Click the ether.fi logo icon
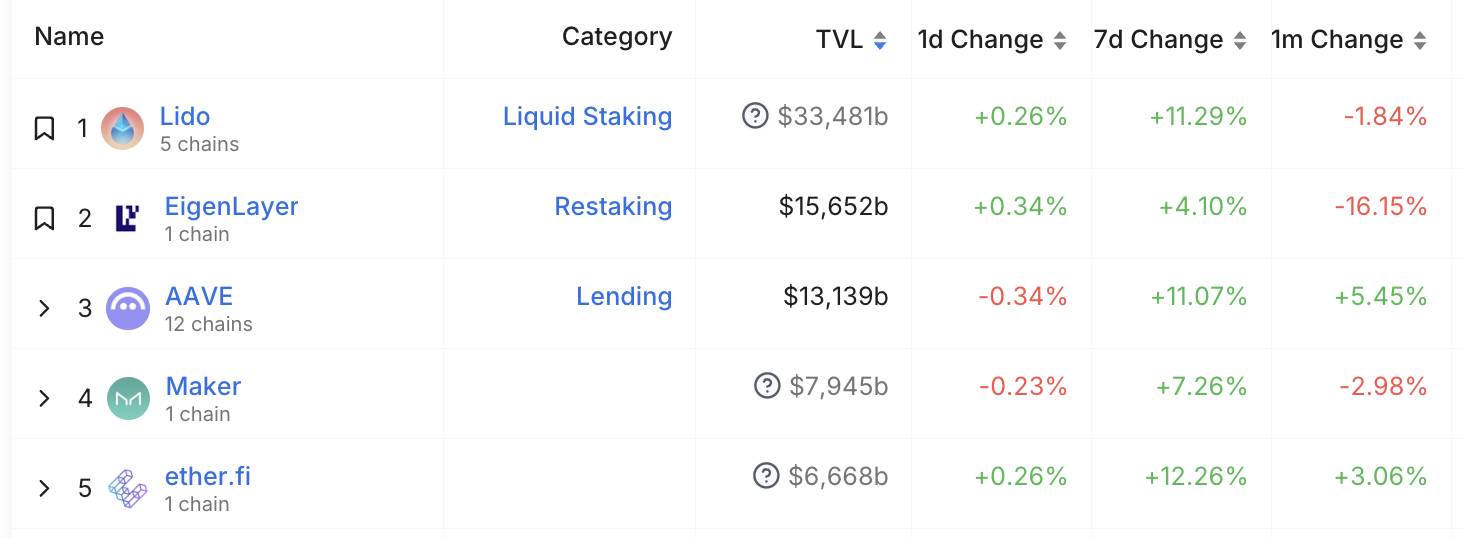 (x=127, y=488)
